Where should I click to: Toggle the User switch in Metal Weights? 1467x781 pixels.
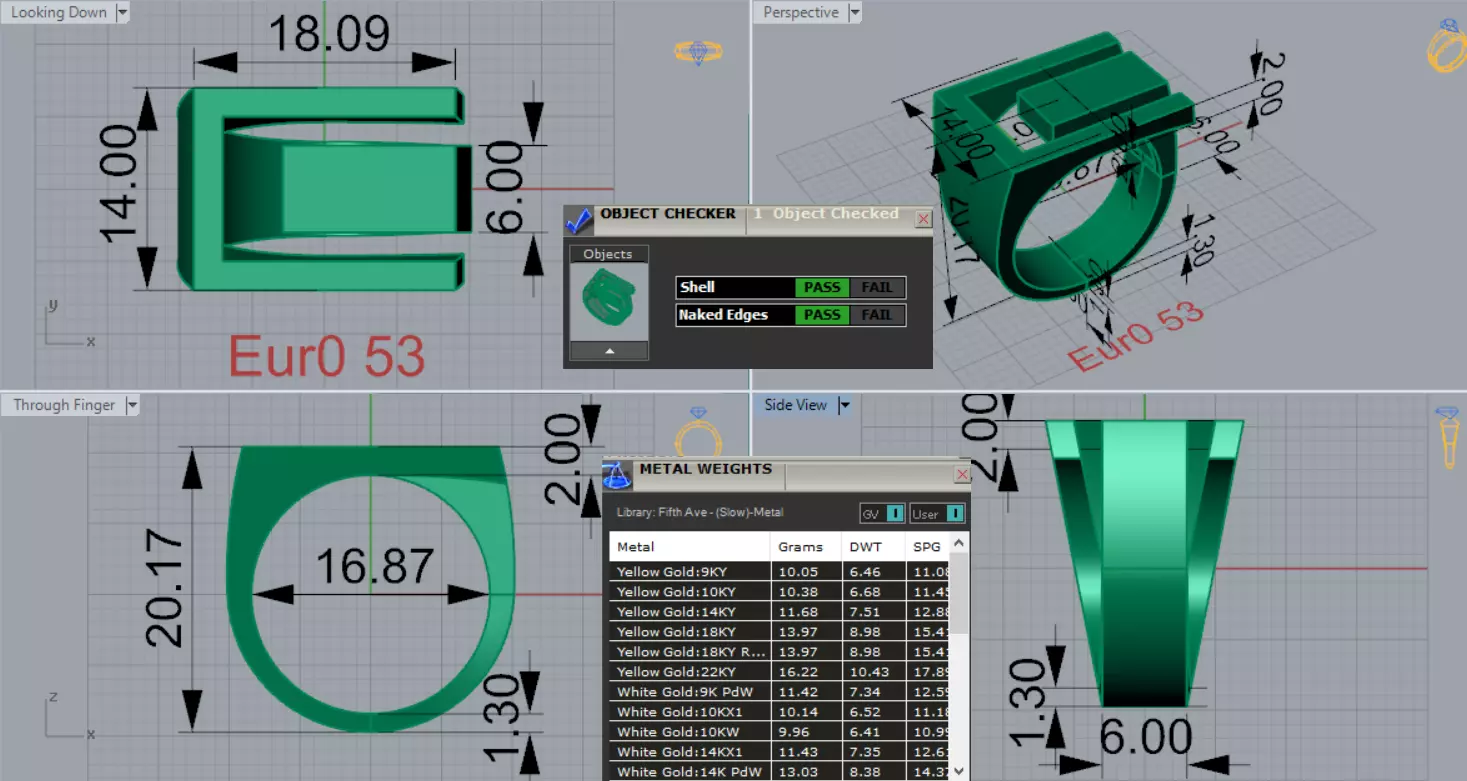(x=937, y=513)
